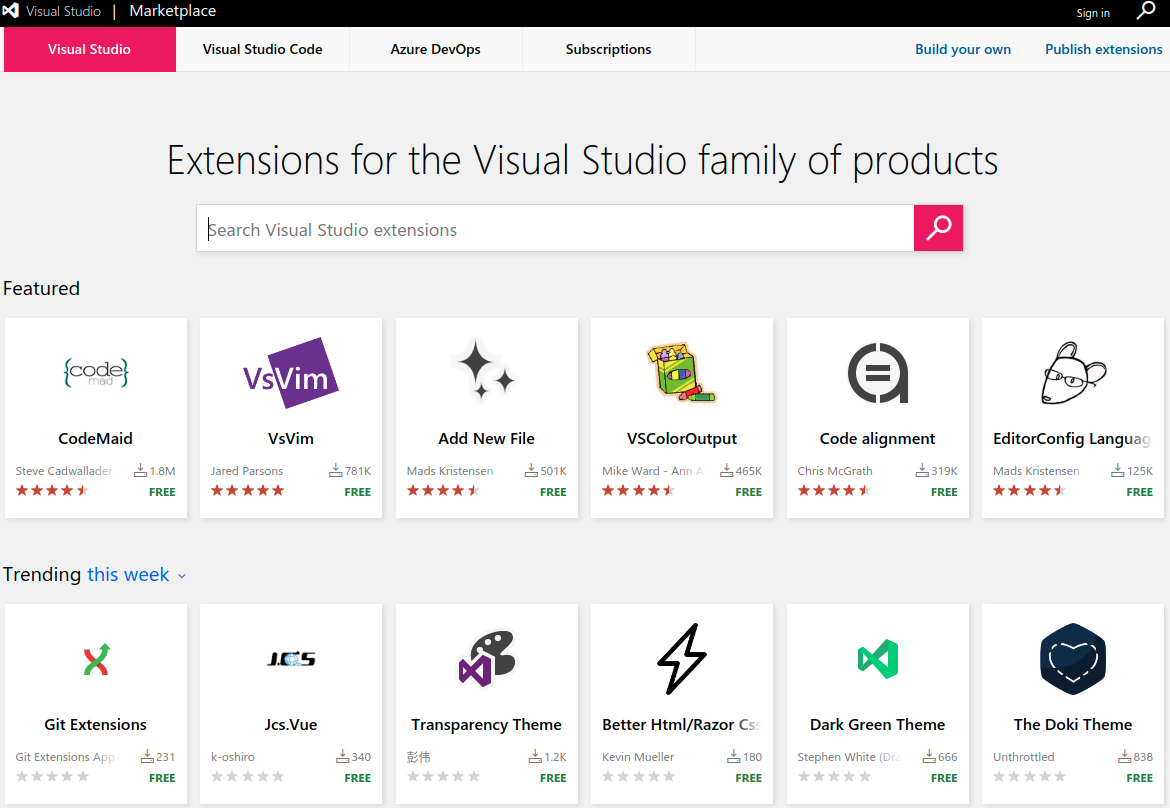Open the Git Extensions arrows icon
The height and width of the screenshot is (808, 1170).
tap(95, 658)
